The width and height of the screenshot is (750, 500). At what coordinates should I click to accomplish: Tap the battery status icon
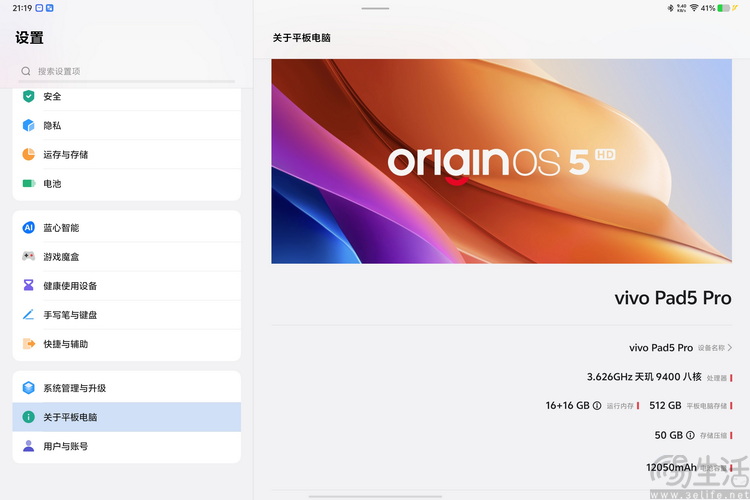point(724,8)
